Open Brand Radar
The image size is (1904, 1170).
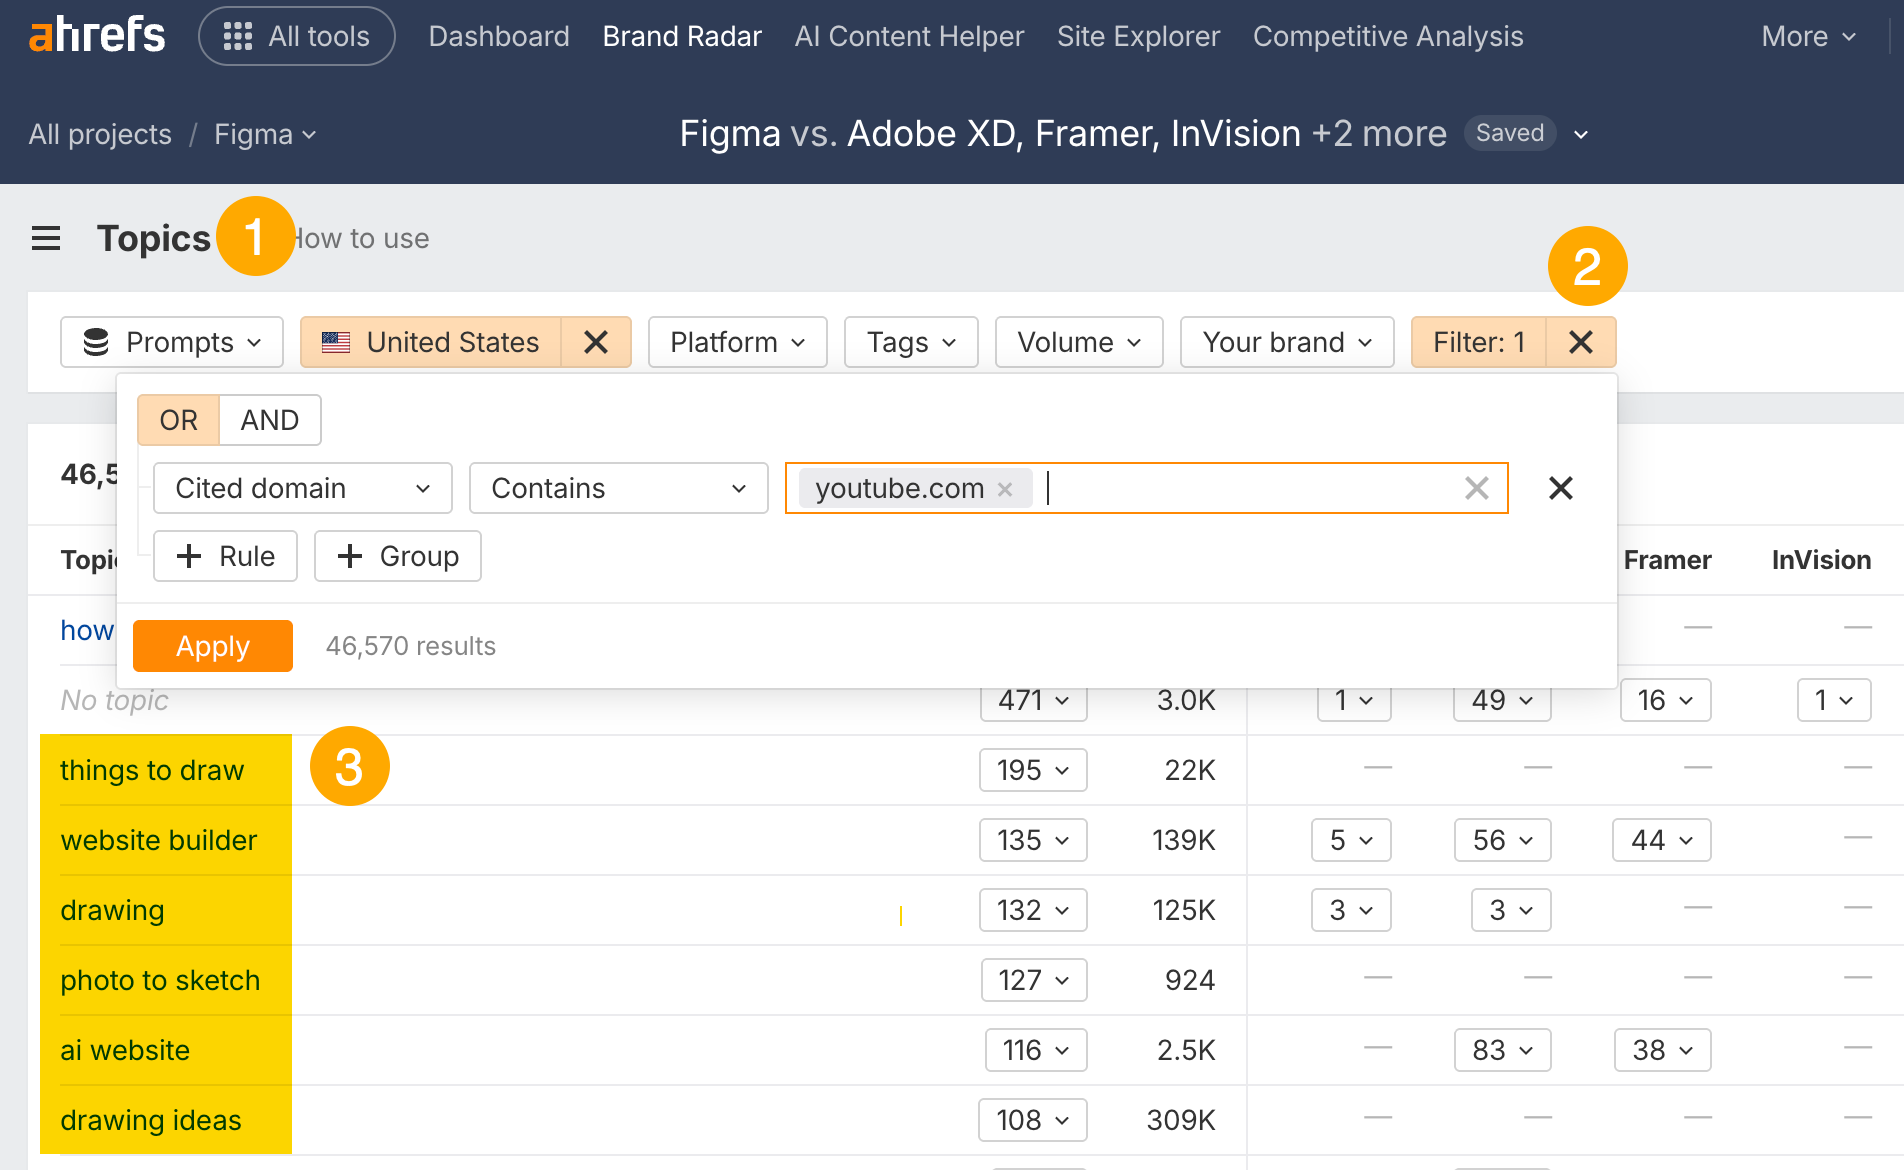pyautogui.click(x=682, y=36)
